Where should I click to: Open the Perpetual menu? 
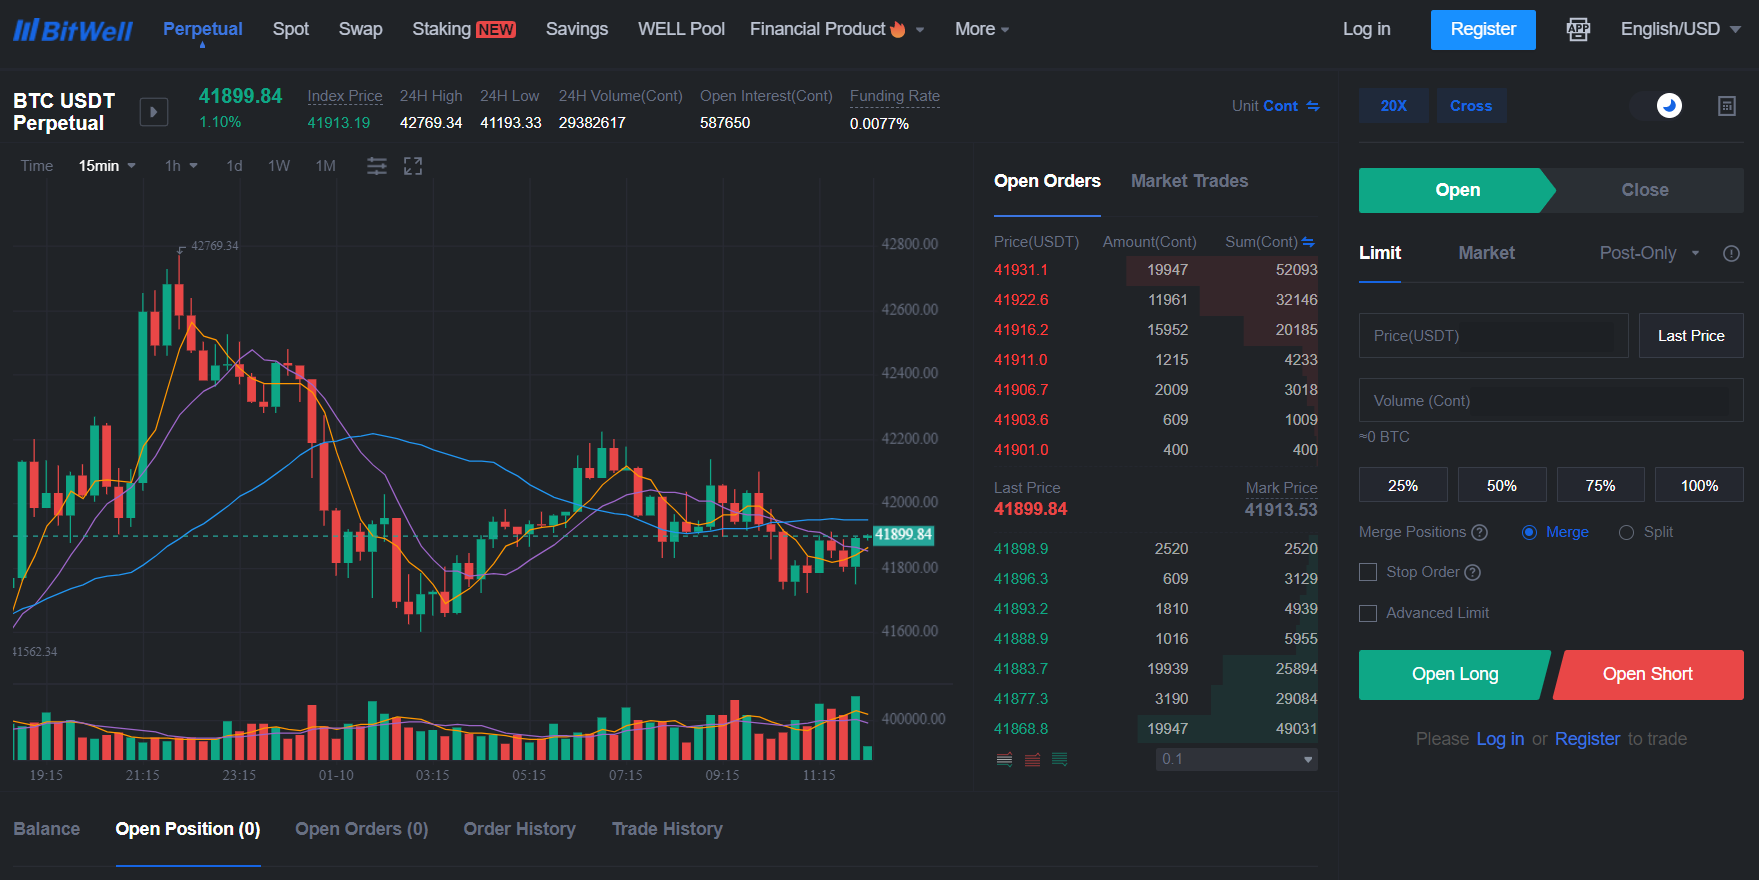click(x=203, y=29)
